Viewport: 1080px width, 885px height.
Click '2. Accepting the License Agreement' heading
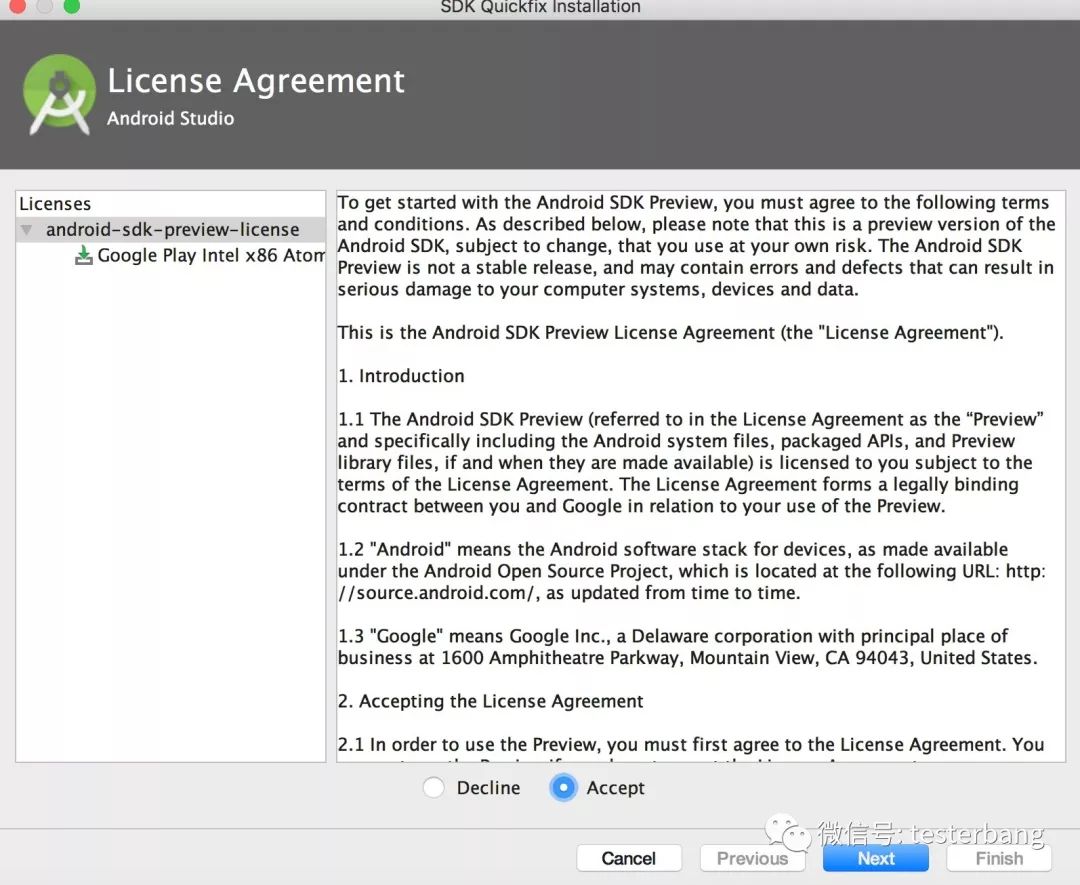click(490, 701)
